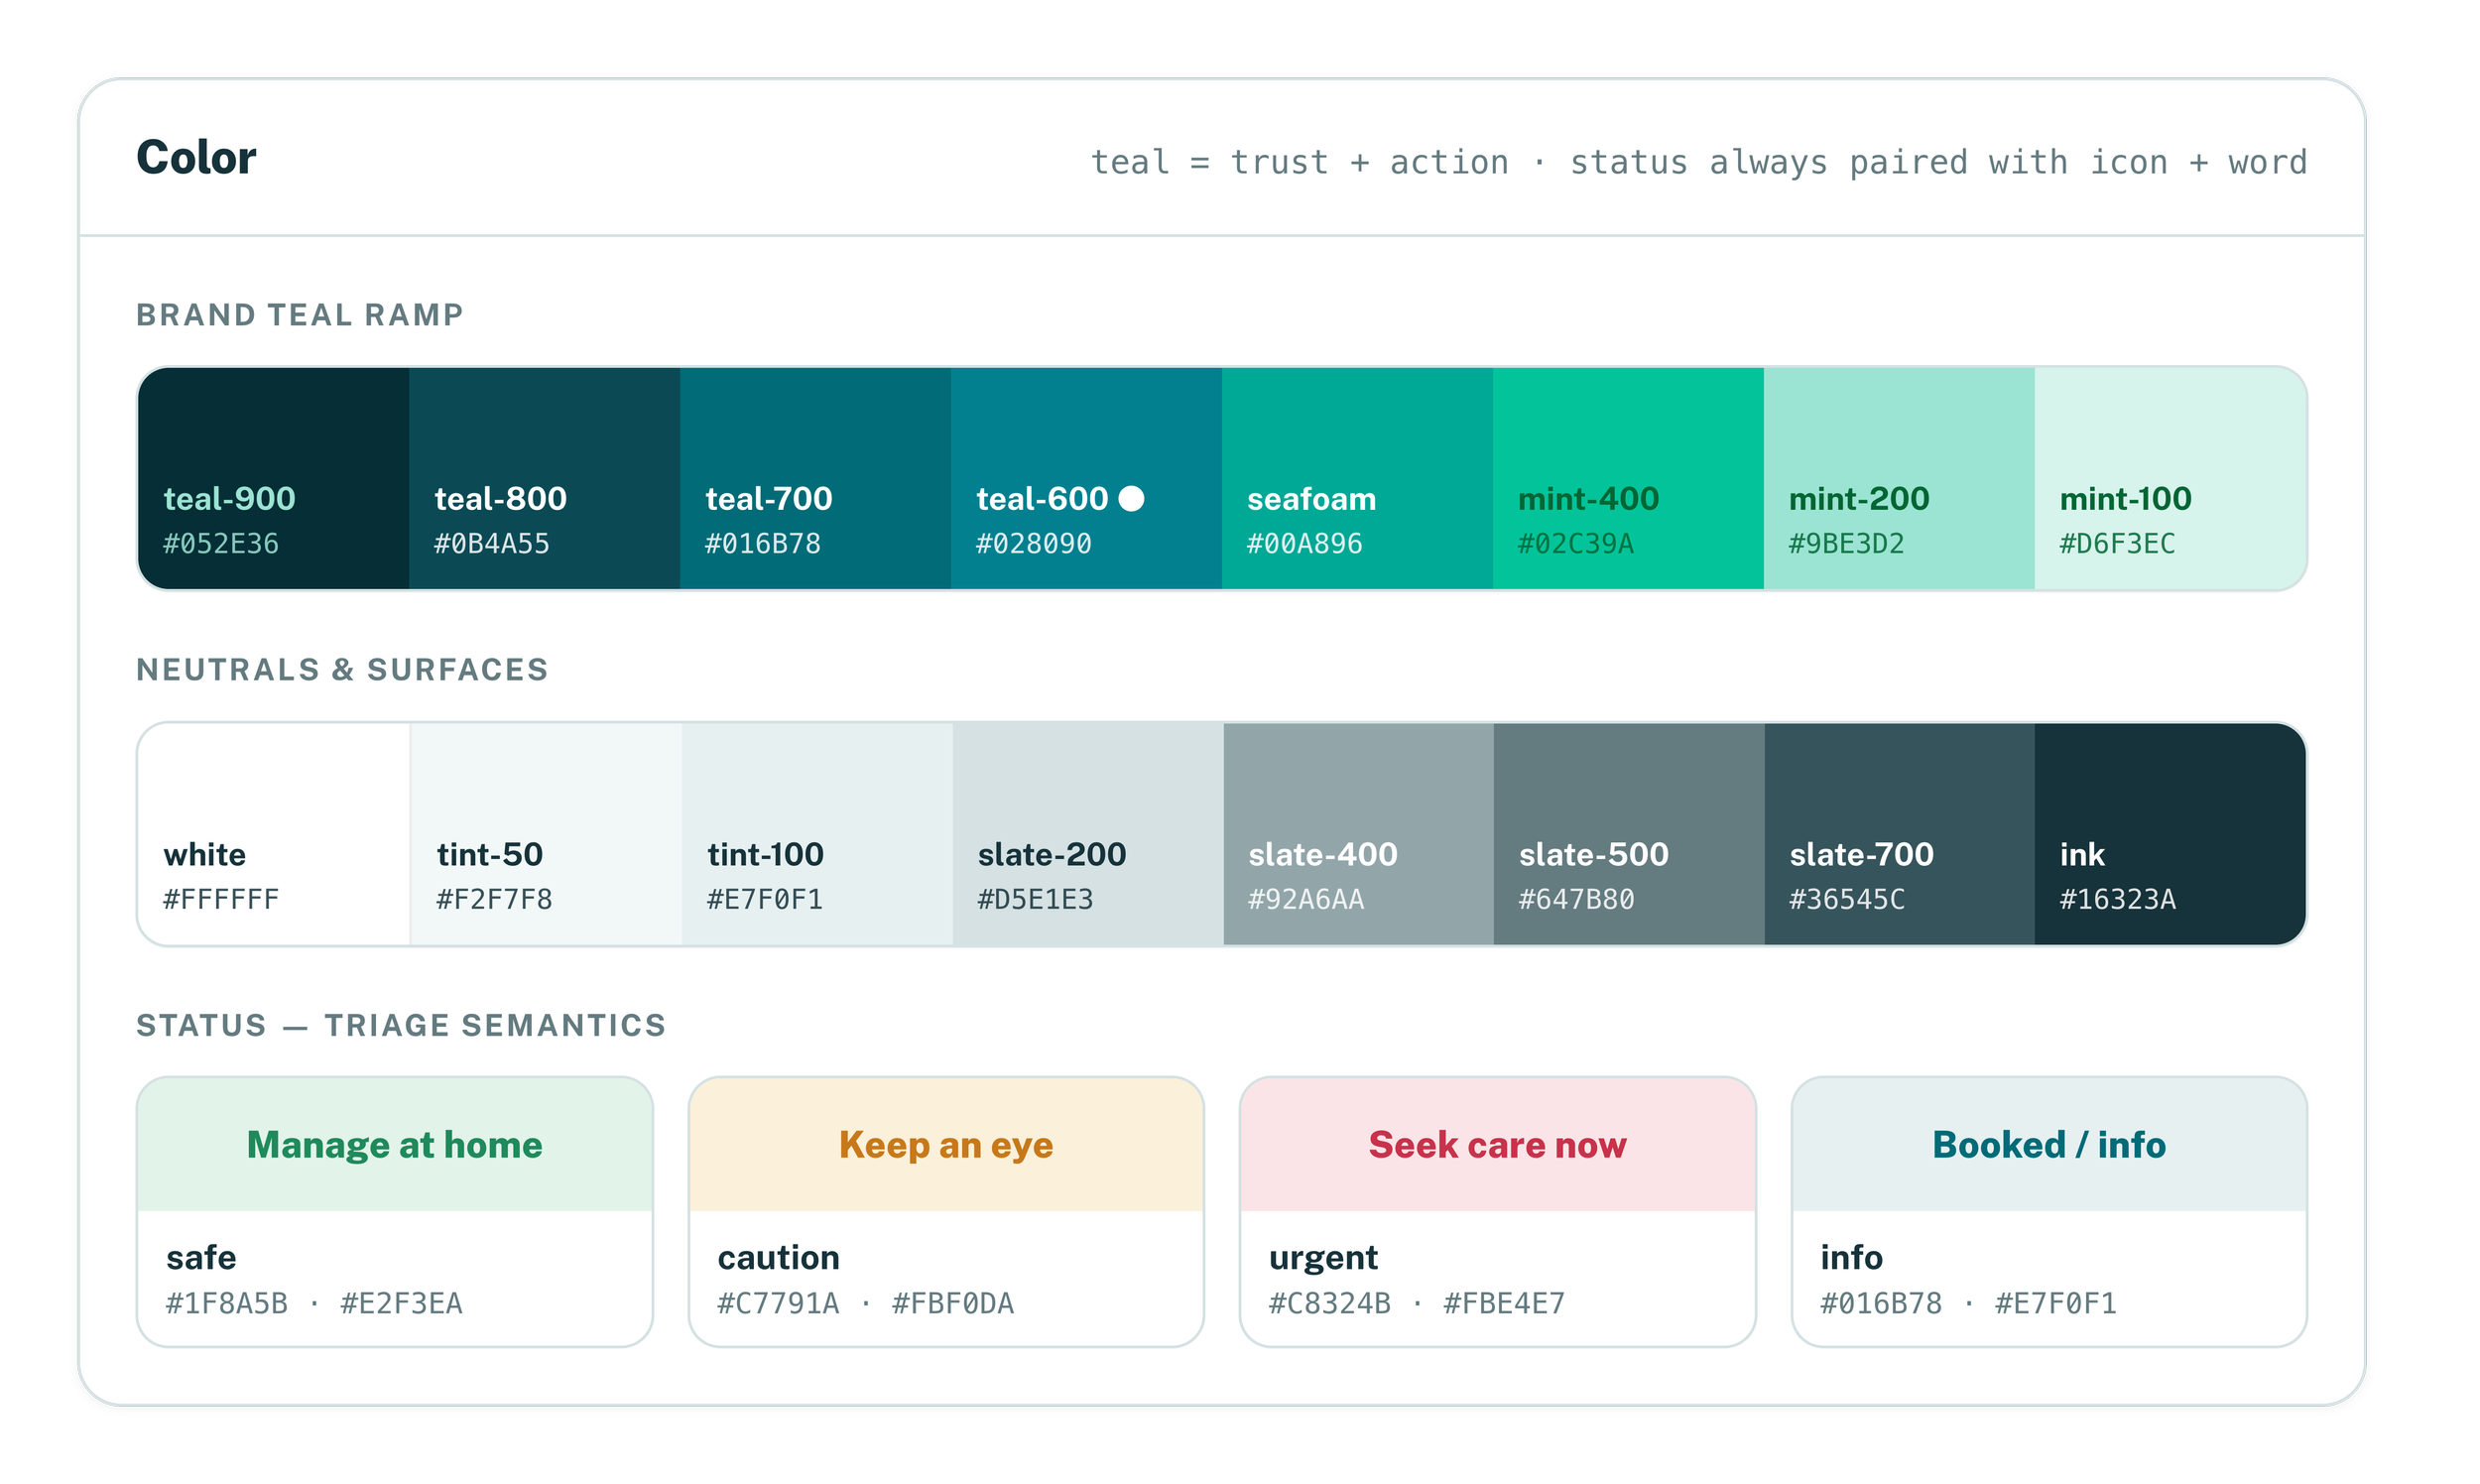Select the teal-900 color swatch

click(273, 478)
